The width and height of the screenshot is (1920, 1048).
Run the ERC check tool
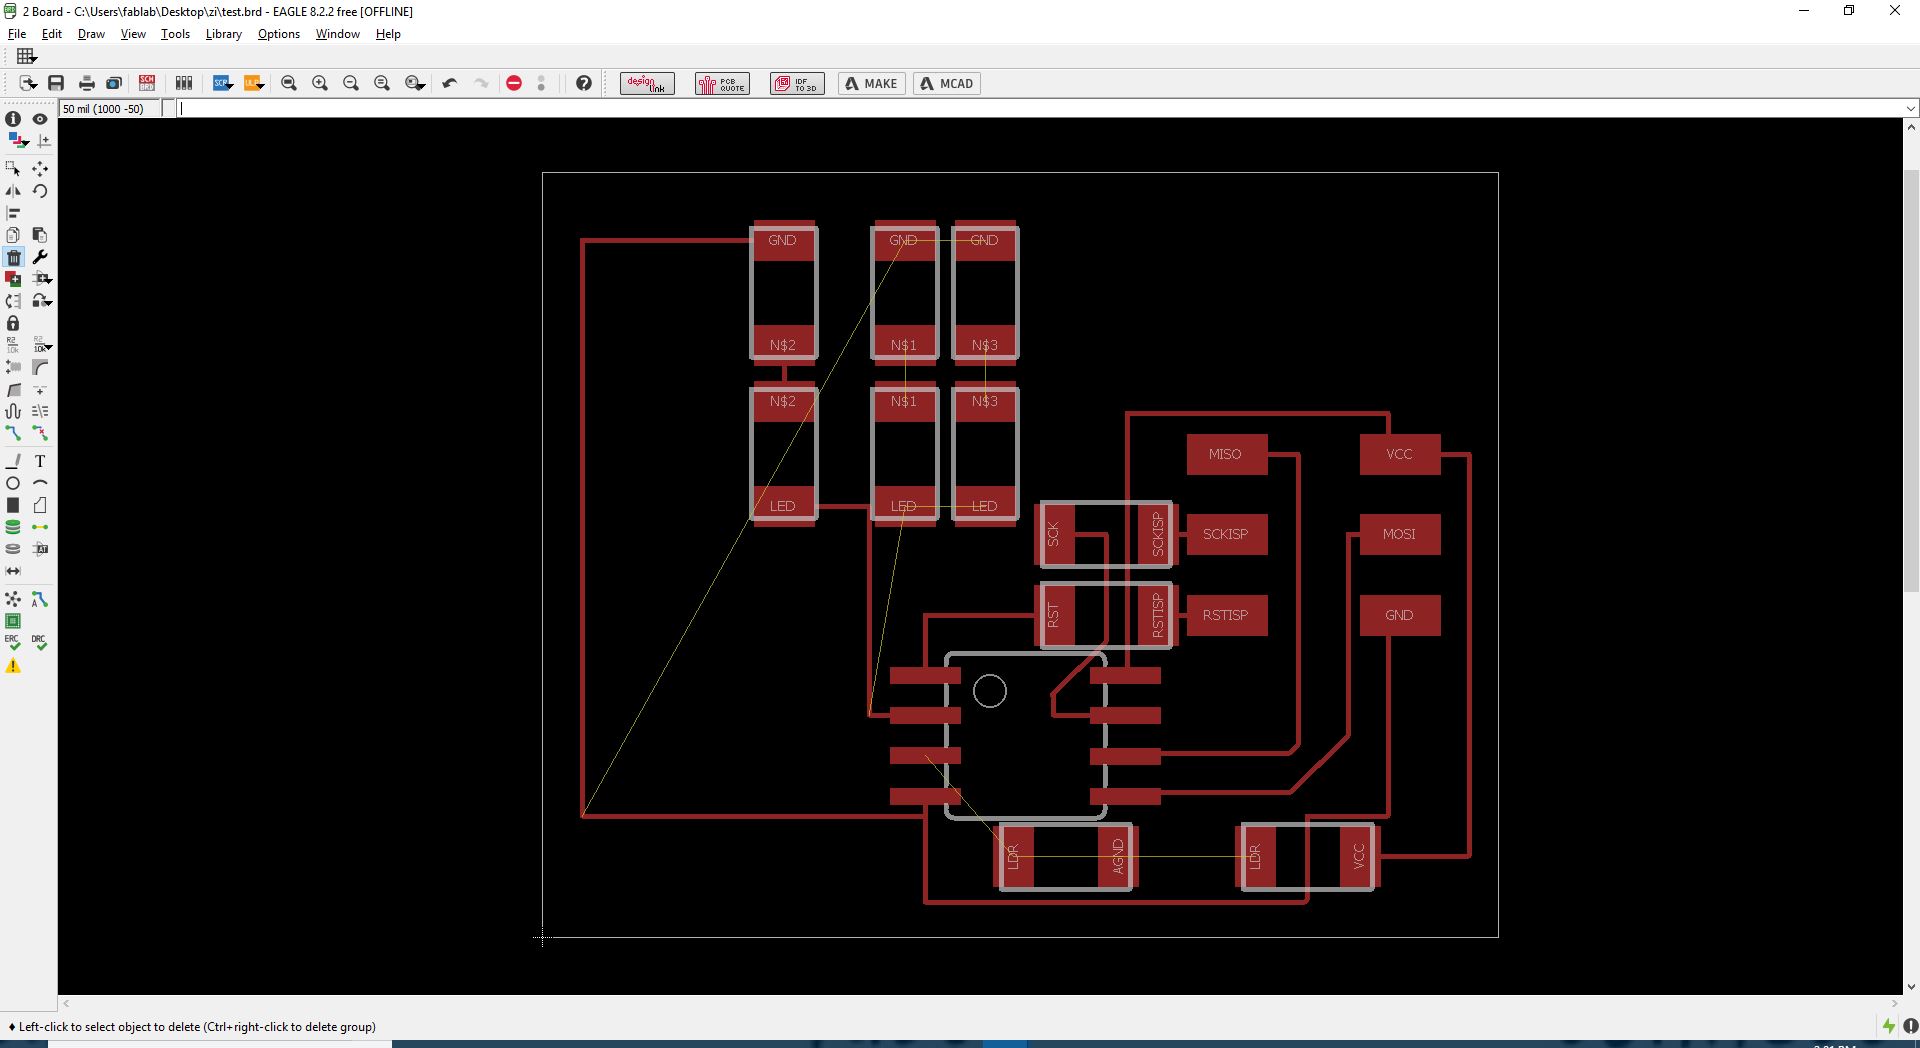(x=13, y=643)
